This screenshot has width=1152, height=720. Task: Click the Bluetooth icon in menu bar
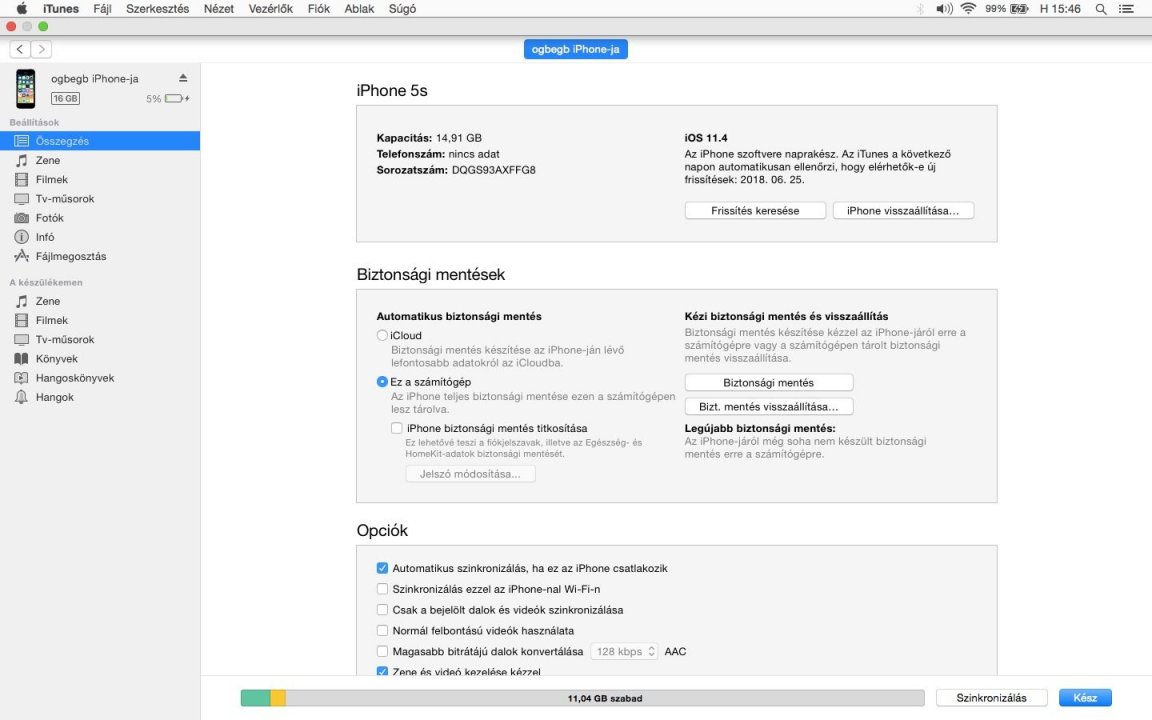tap(920, 9)
